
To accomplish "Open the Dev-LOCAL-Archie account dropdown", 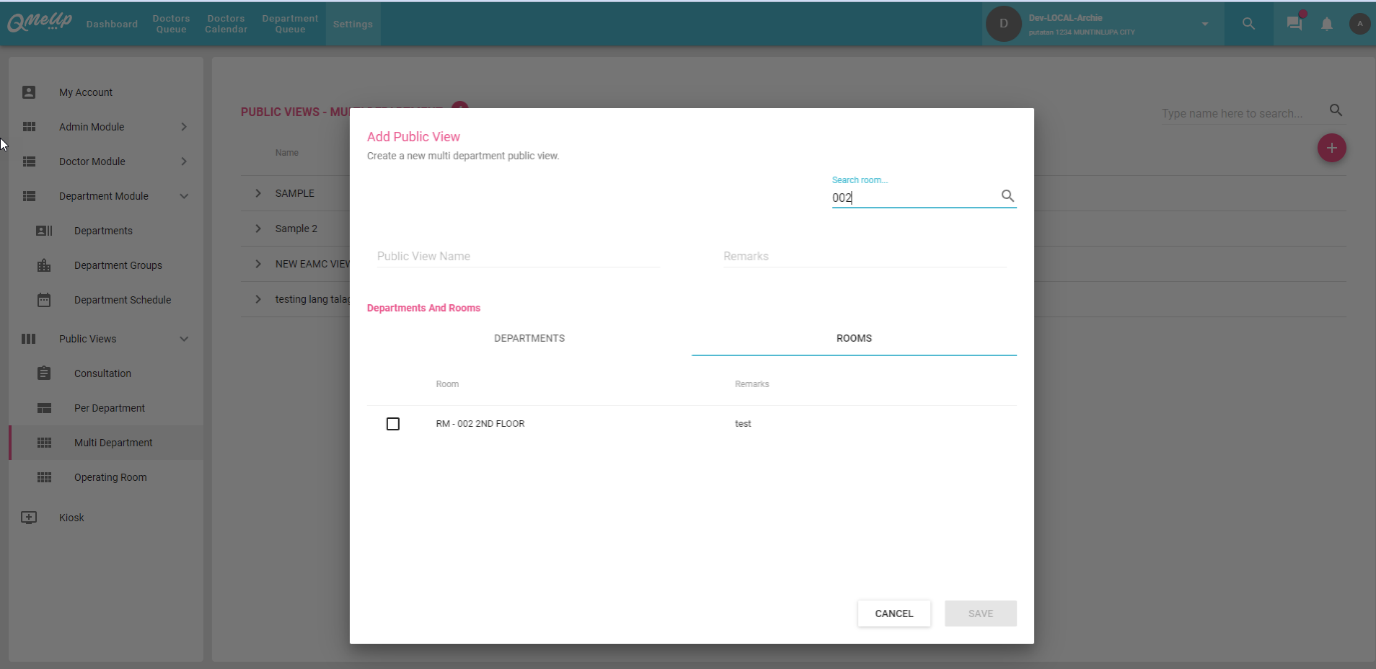I will pyautogui.click(x=1204, y=24).
